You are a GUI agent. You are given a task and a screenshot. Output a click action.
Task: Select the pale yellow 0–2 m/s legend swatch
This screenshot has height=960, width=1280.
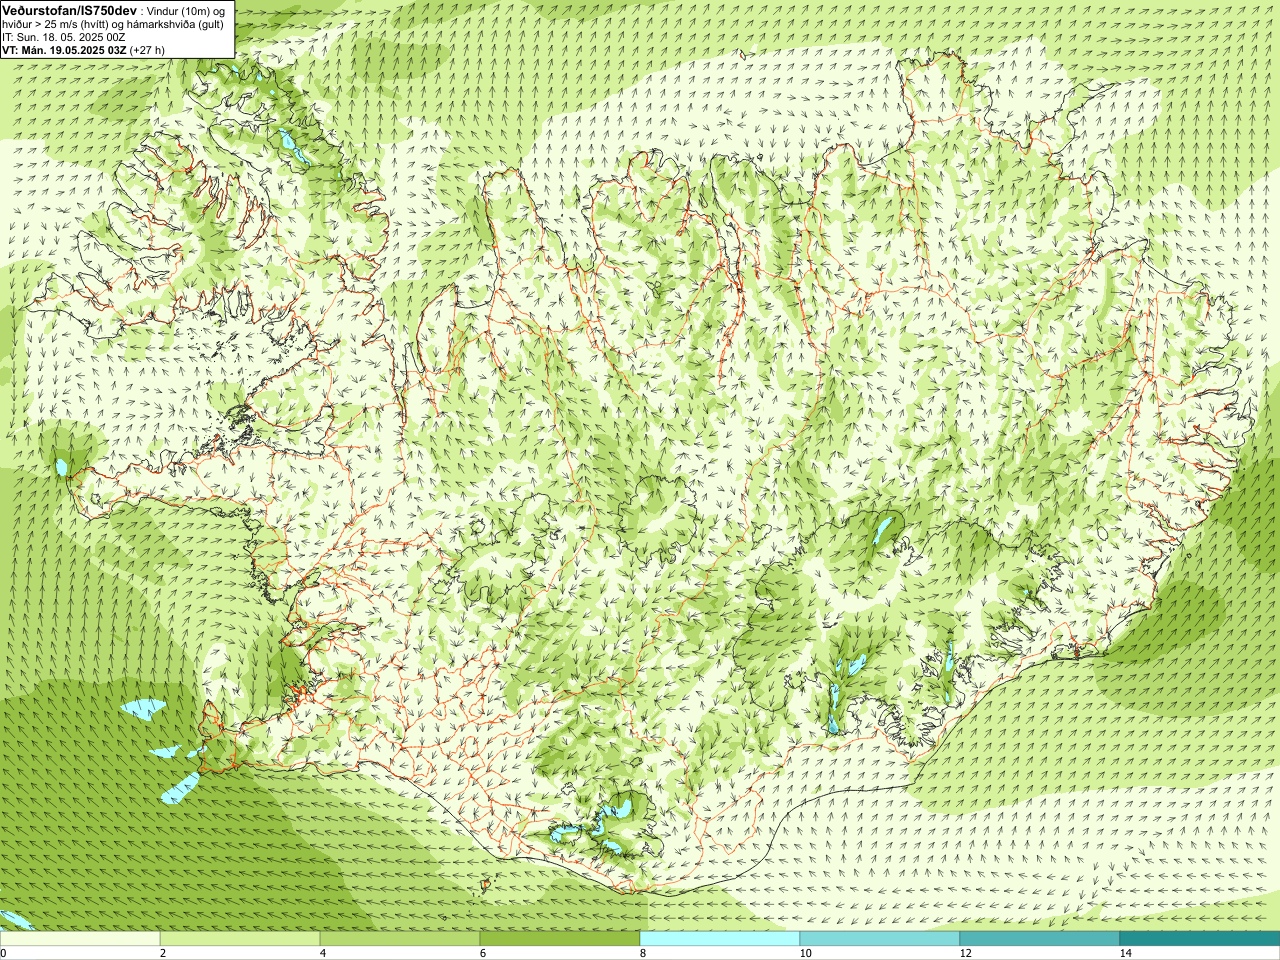80,939
